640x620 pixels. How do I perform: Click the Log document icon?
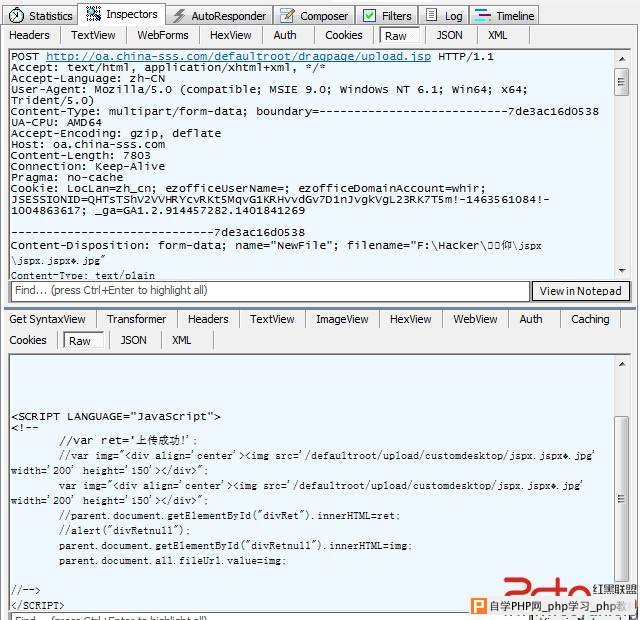click(x=431, y=15)
